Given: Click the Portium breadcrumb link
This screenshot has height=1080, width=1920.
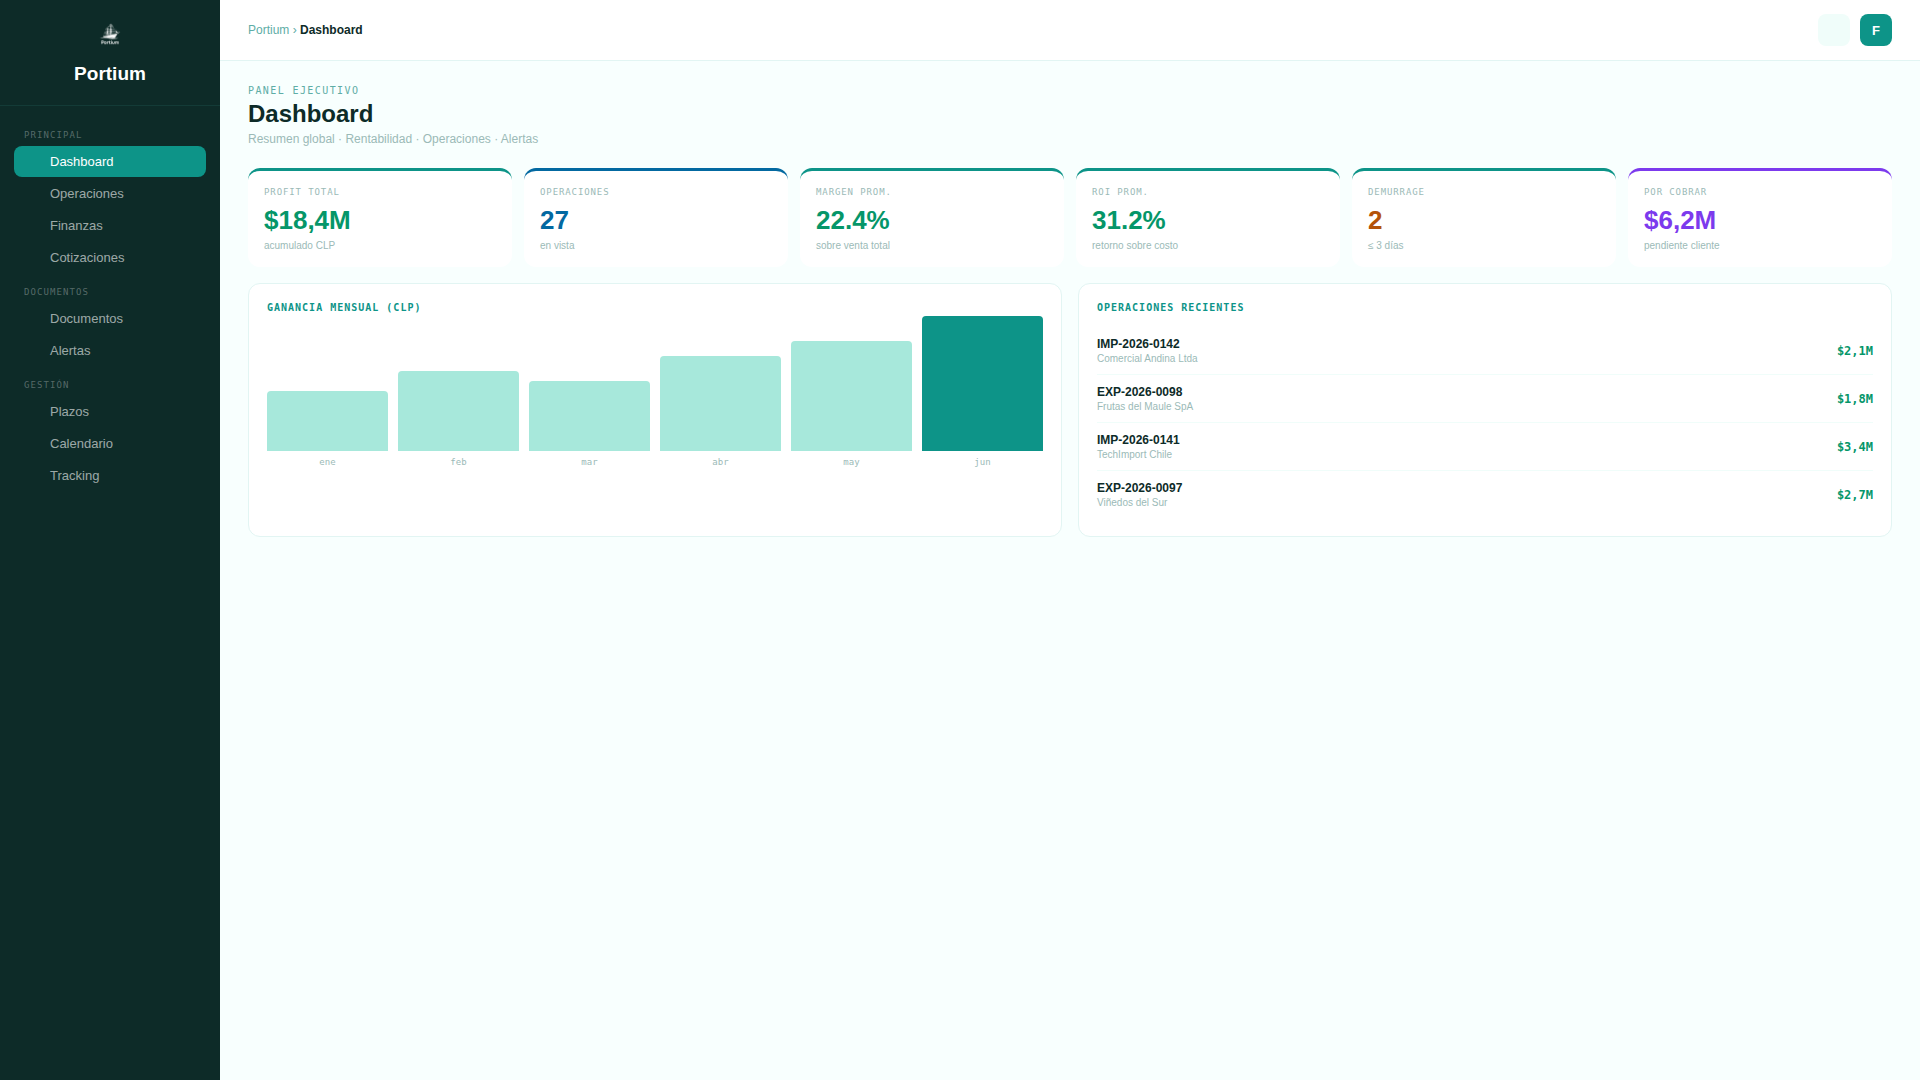Looking at the screenshot, I should coord(268,30).
